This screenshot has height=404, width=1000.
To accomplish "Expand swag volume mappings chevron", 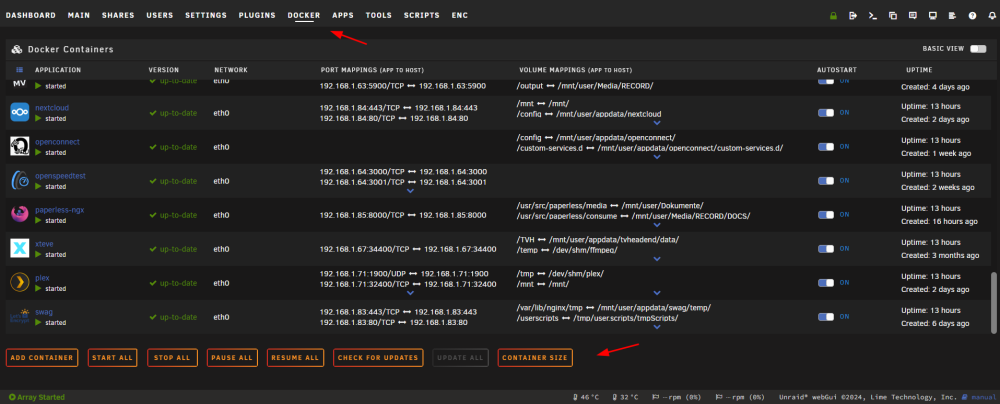I will point(657,327).
